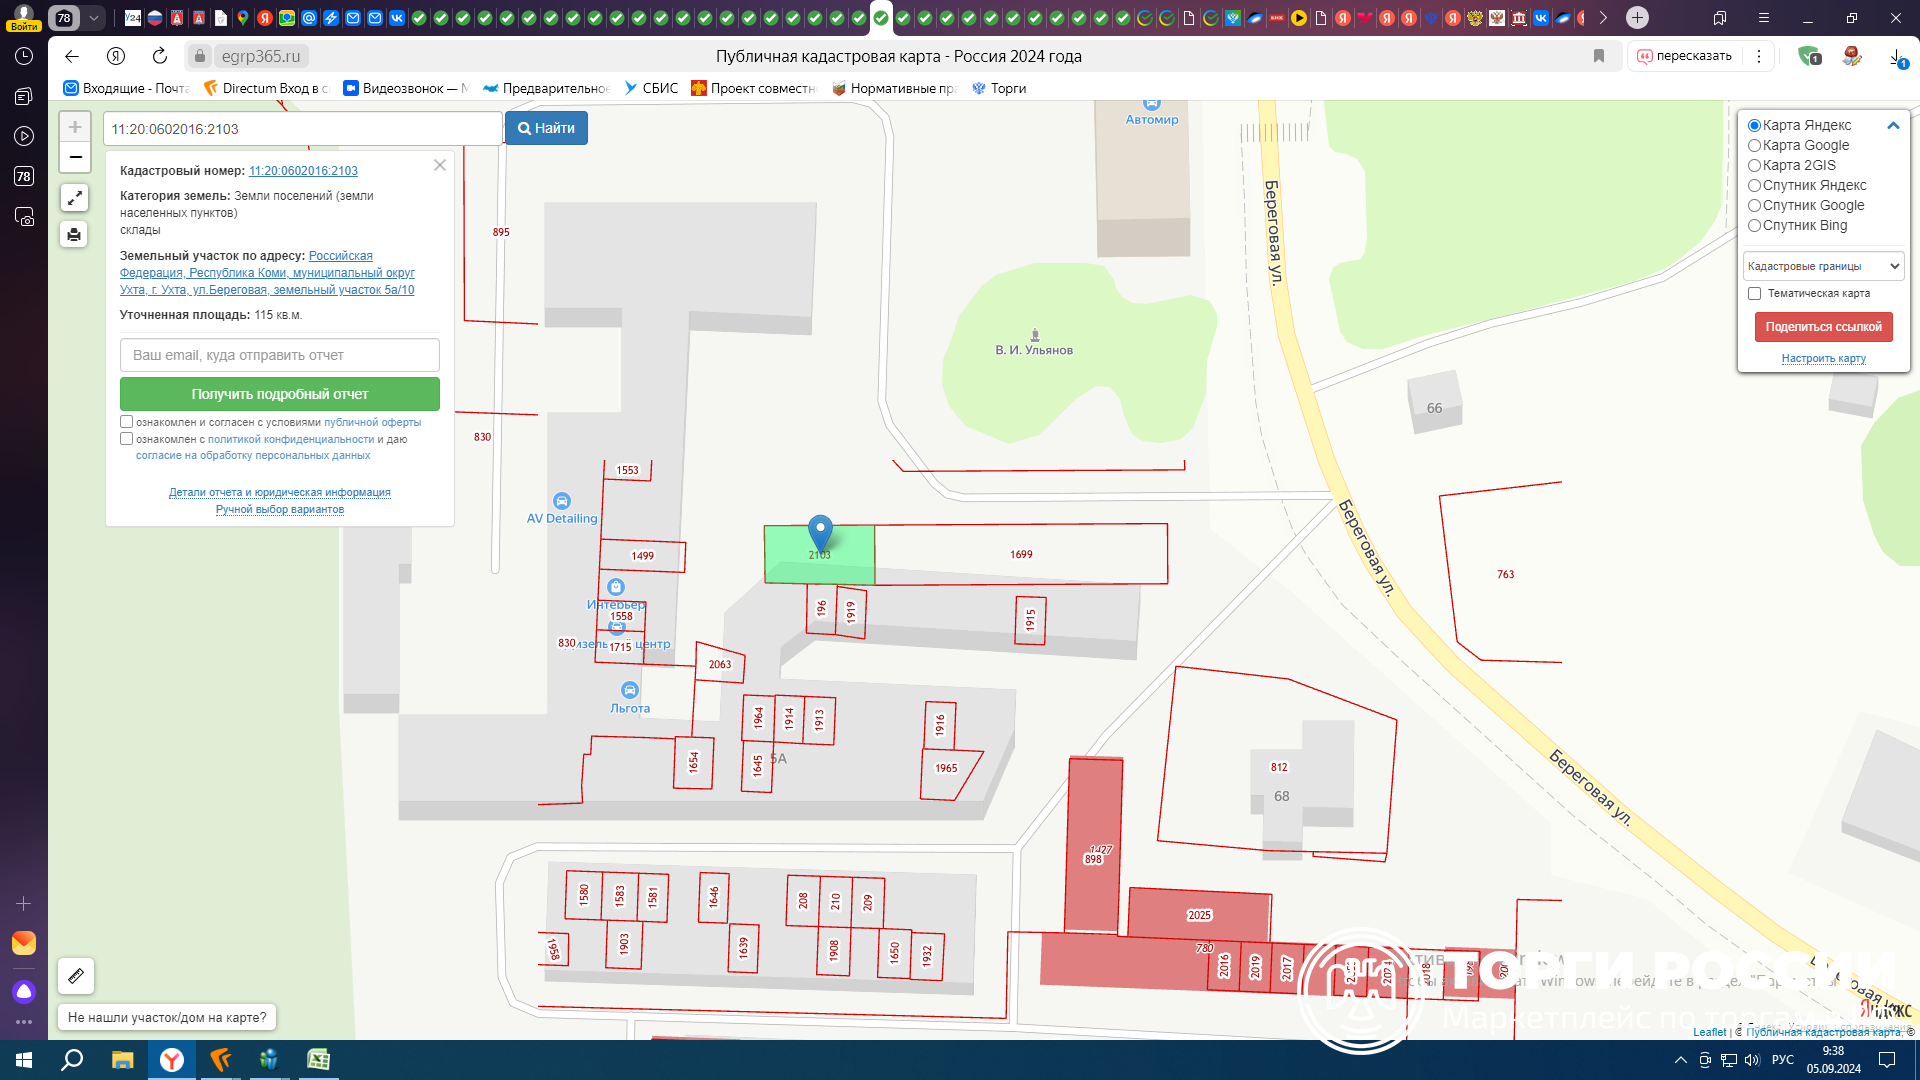
Task: Click the Получить подробный отчет button
Action: (x=279, y=394)
